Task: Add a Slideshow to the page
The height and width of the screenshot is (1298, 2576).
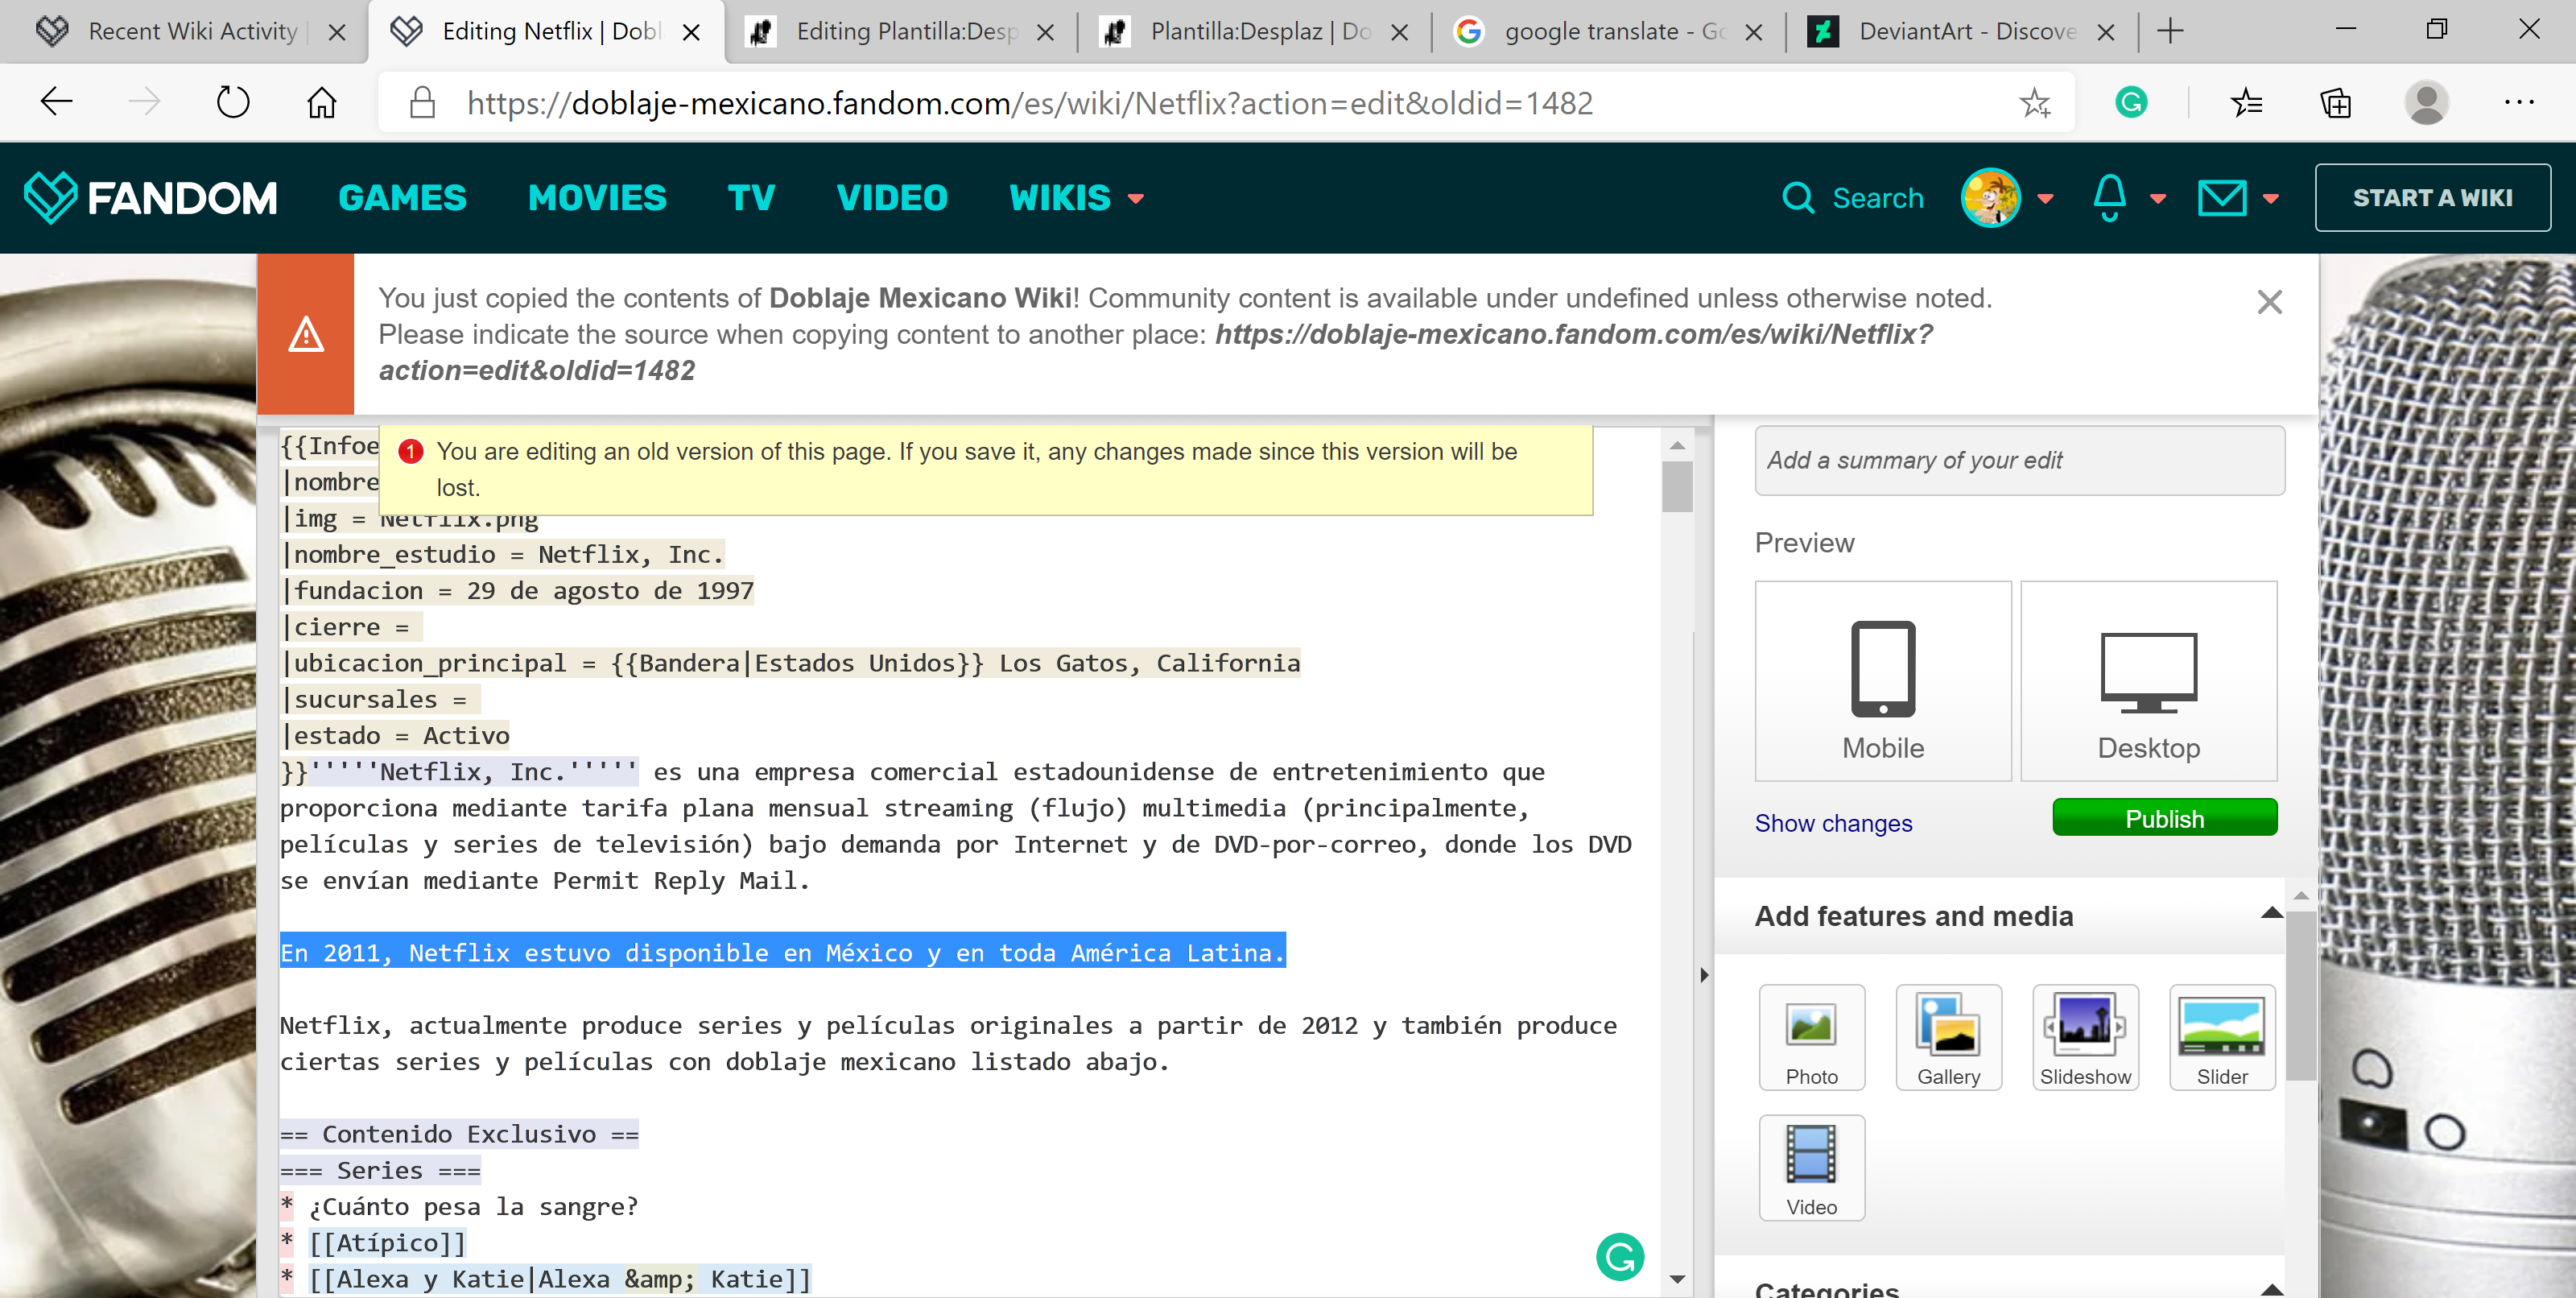Action: pos(2085,1037)
